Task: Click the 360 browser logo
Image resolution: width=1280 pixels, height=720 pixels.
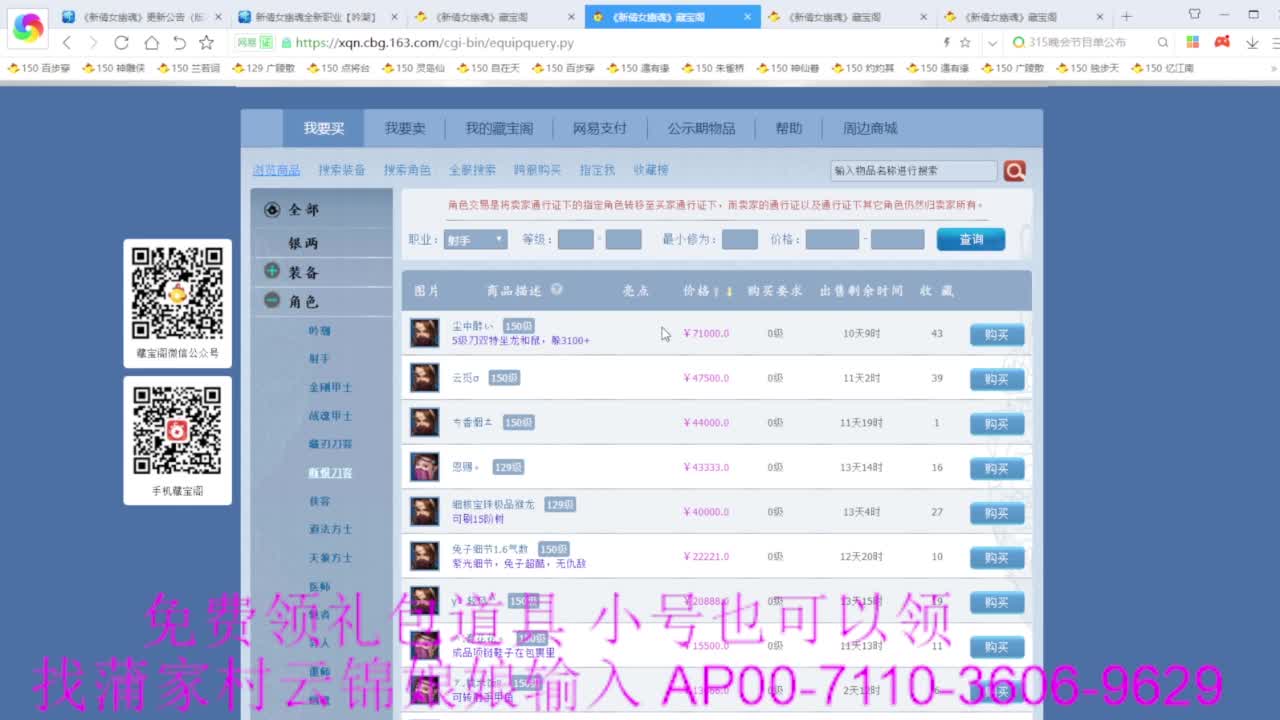Action: tap(27, 29)
